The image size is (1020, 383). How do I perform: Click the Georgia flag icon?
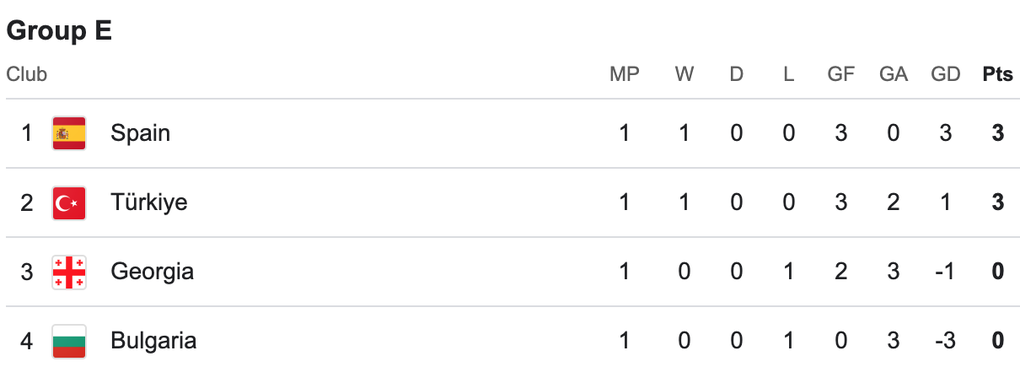tap(69, 272)
